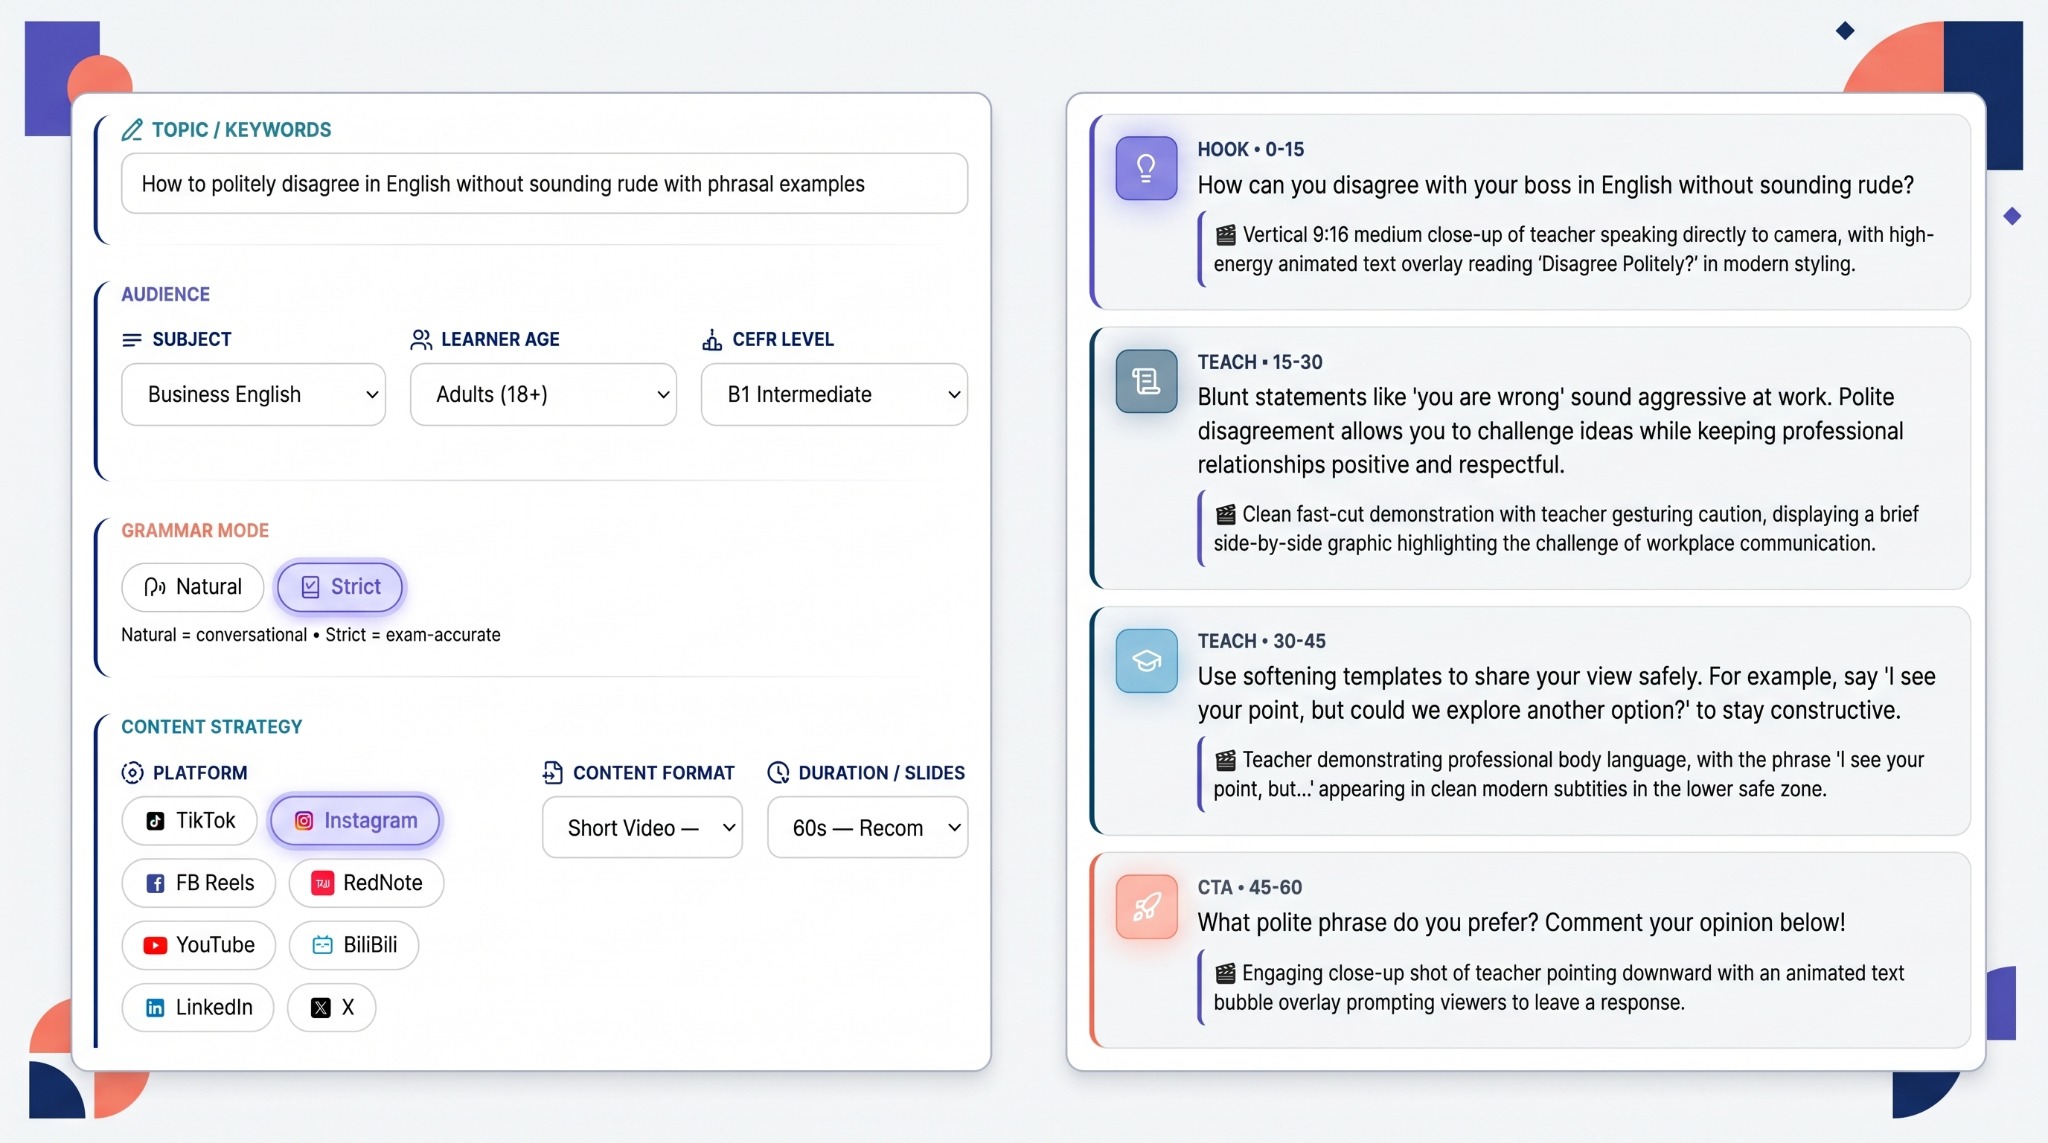Choose FB Reels as the platform
Image resolution: width=2048 pixels, height=1143 pixels.
[198, 883]
